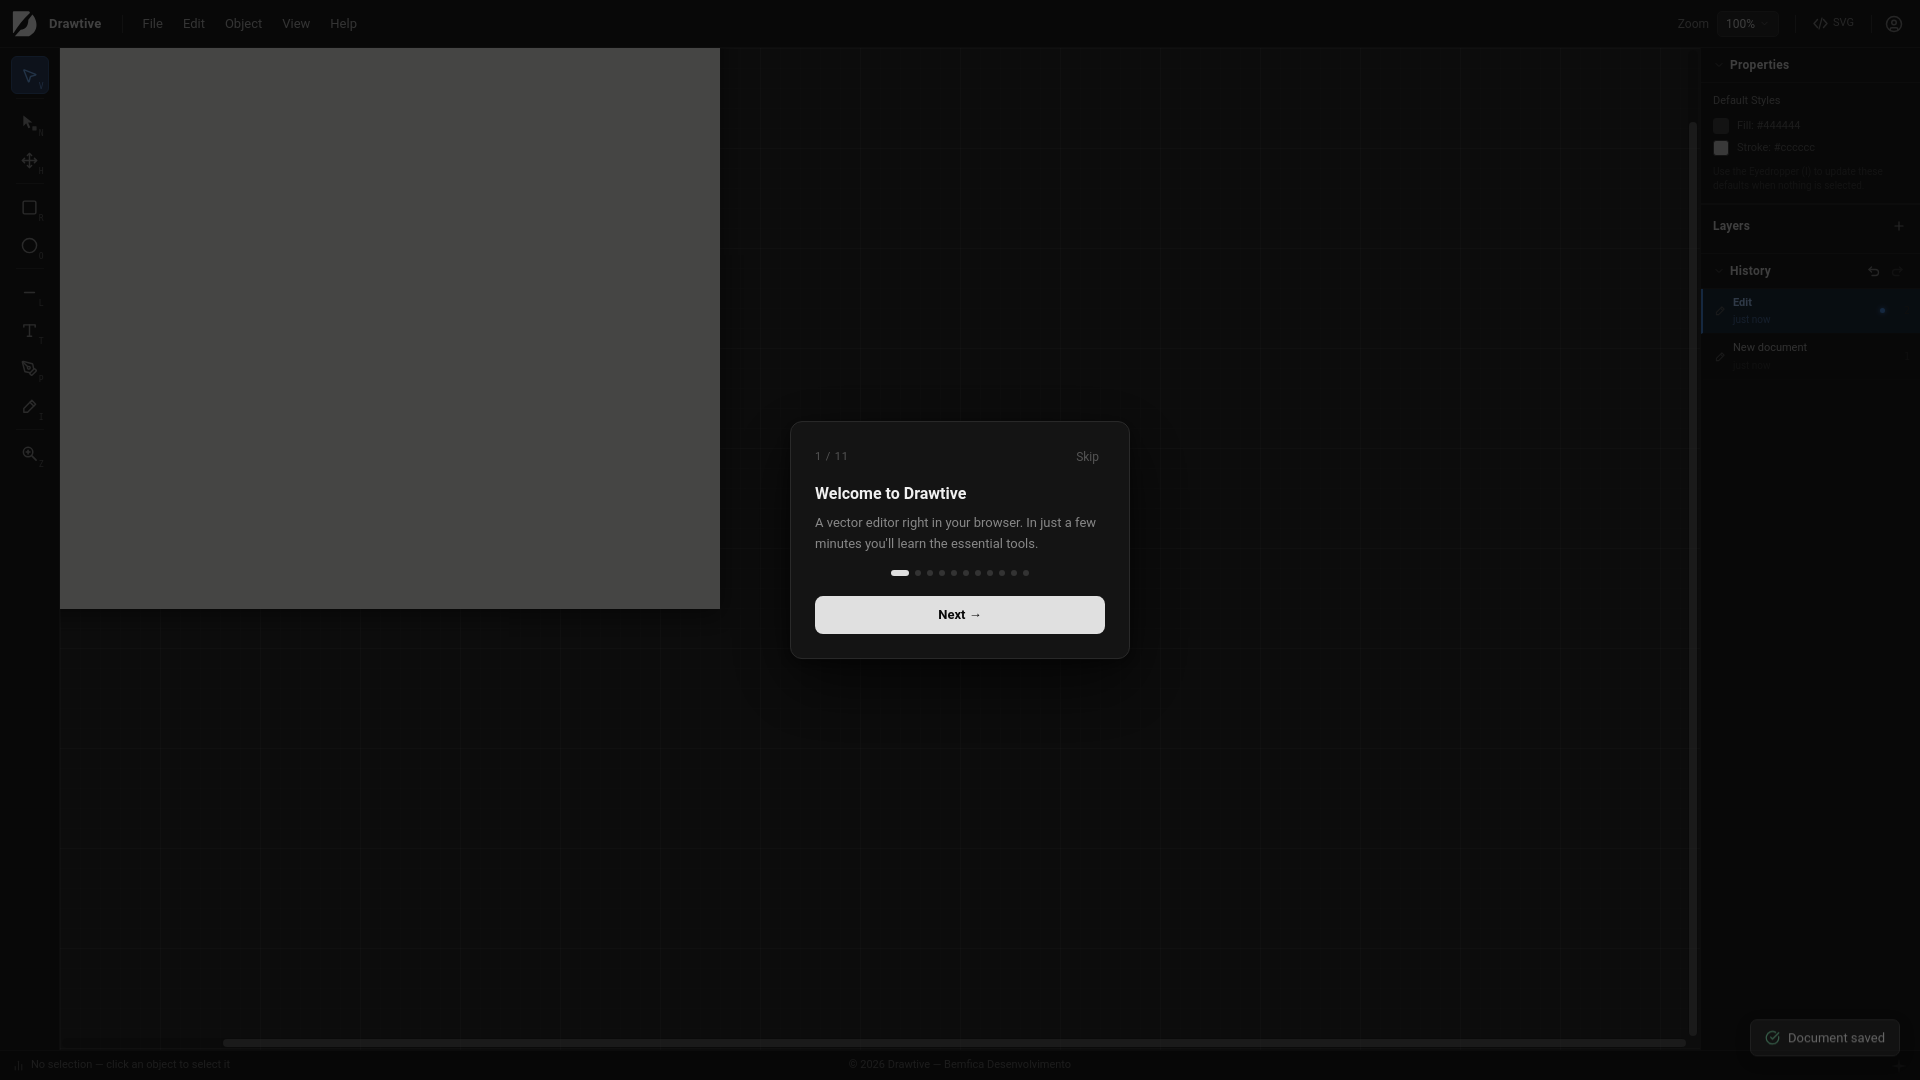Click the Drawtive app name

pyautogui.click(x=75, y=24)
